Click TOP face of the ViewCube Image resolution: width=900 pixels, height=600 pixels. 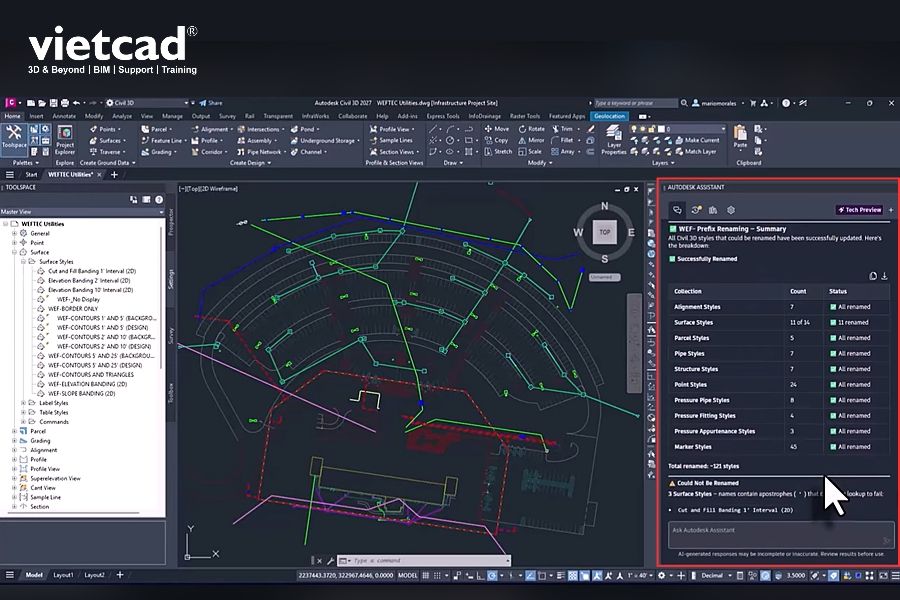pyautogui.click(x=604, y=232)
